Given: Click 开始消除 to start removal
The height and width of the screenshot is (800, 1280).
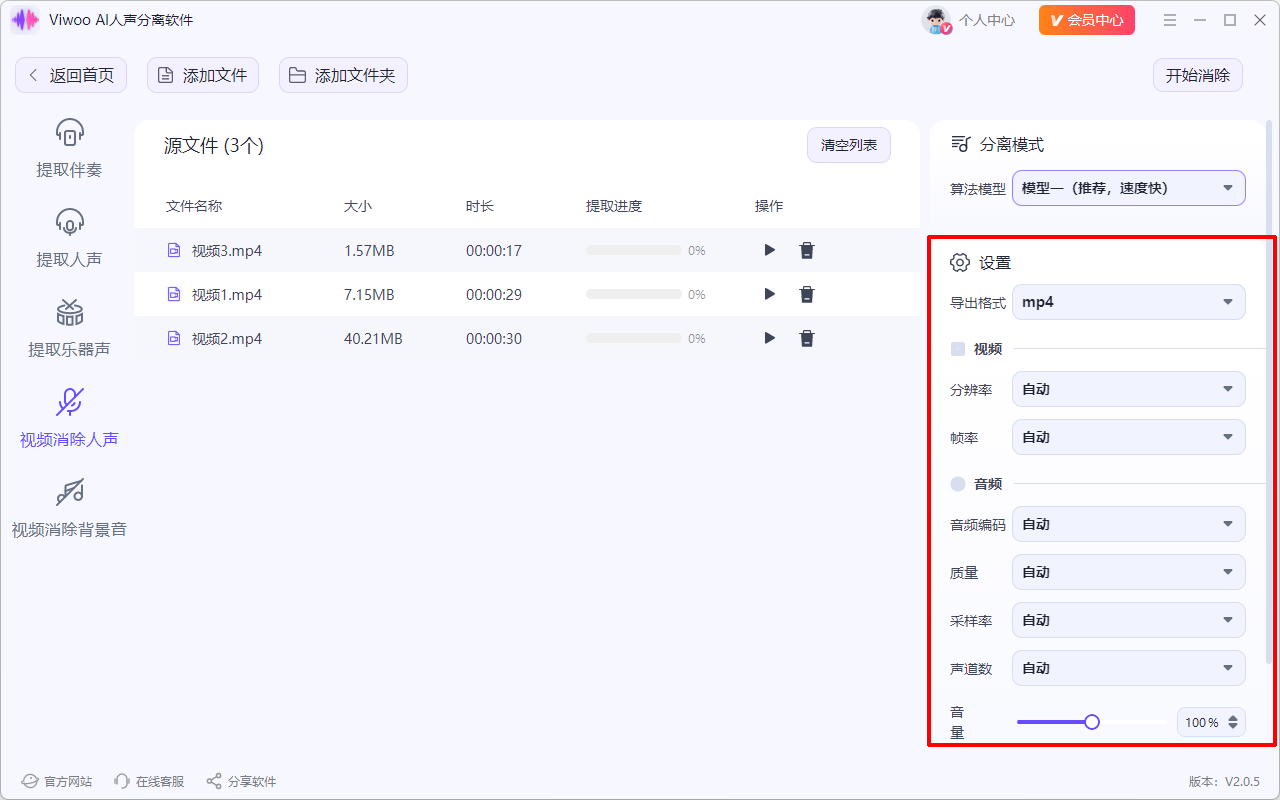Looking at the screenshot, I should coord(1198,75).
